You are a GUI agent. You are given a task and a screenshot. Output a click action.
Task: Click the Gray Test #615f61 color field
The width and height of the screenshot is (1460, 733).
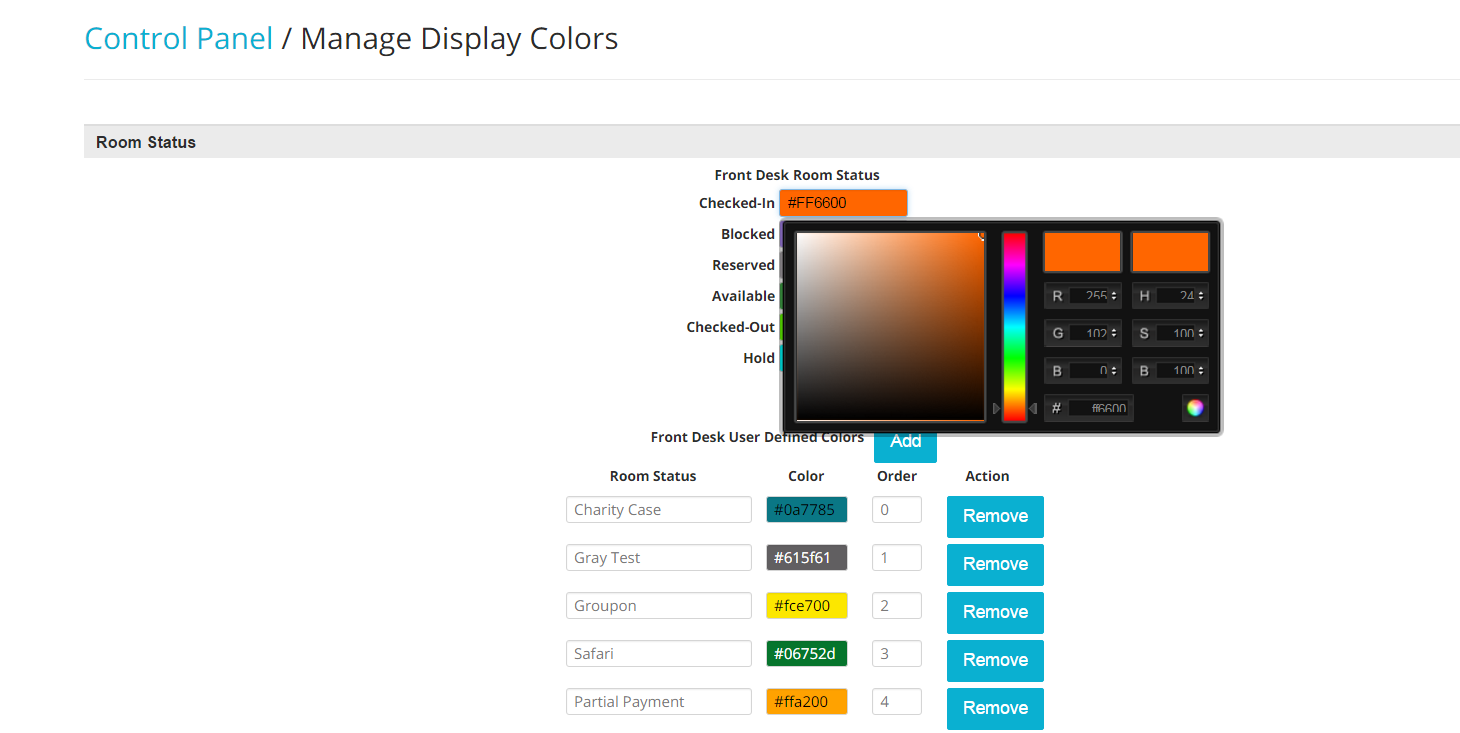pos(807,558)
